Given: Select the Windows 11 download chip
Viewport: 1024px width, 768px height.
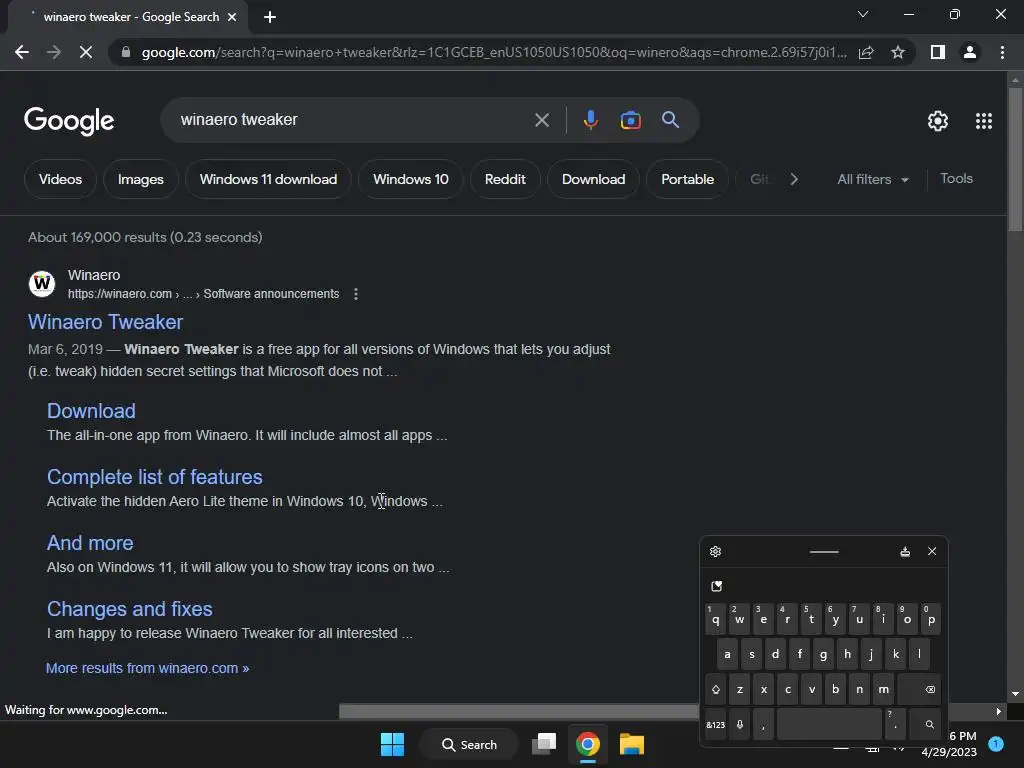Looking at the screenshot, I should click(268, 179).
